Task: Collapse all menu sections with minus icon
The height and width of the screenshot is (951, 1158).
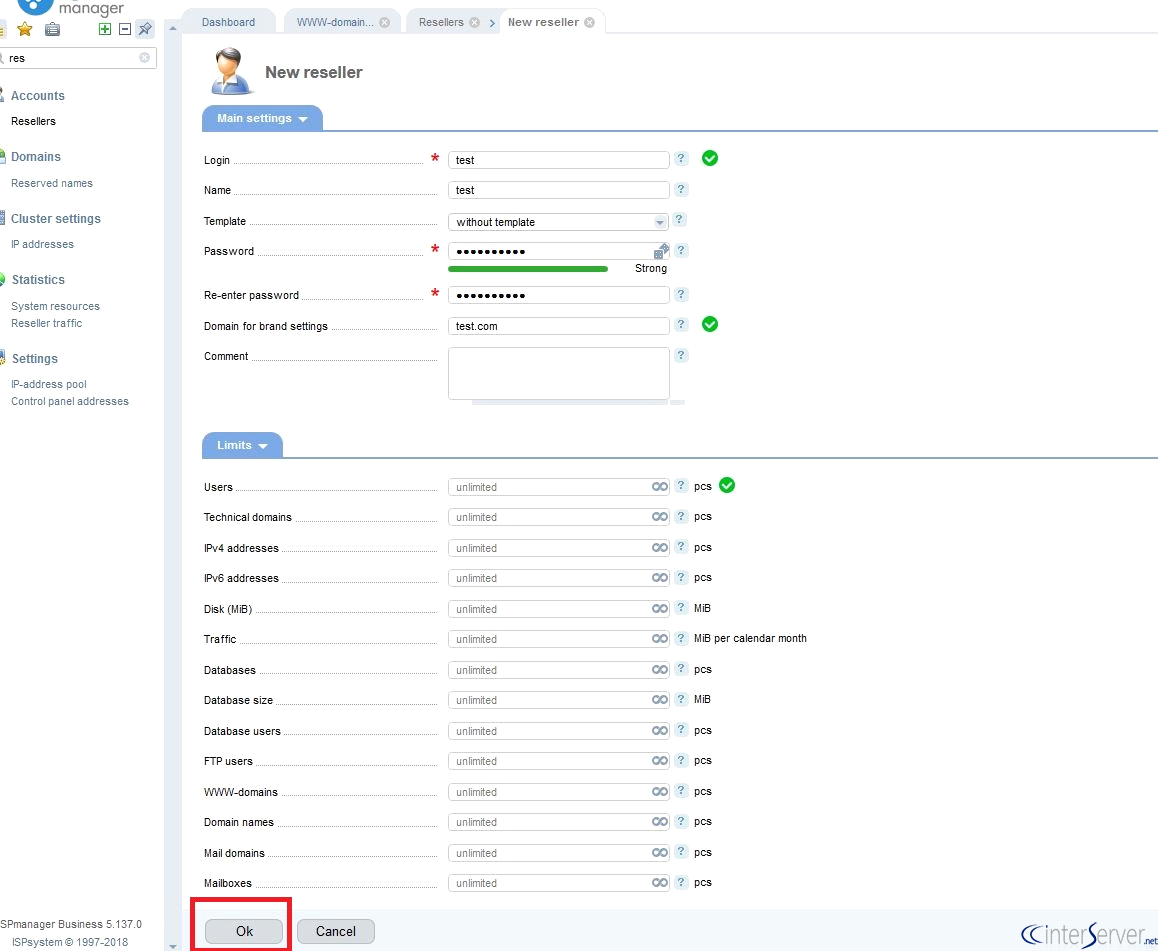Action: pos(125,29)
